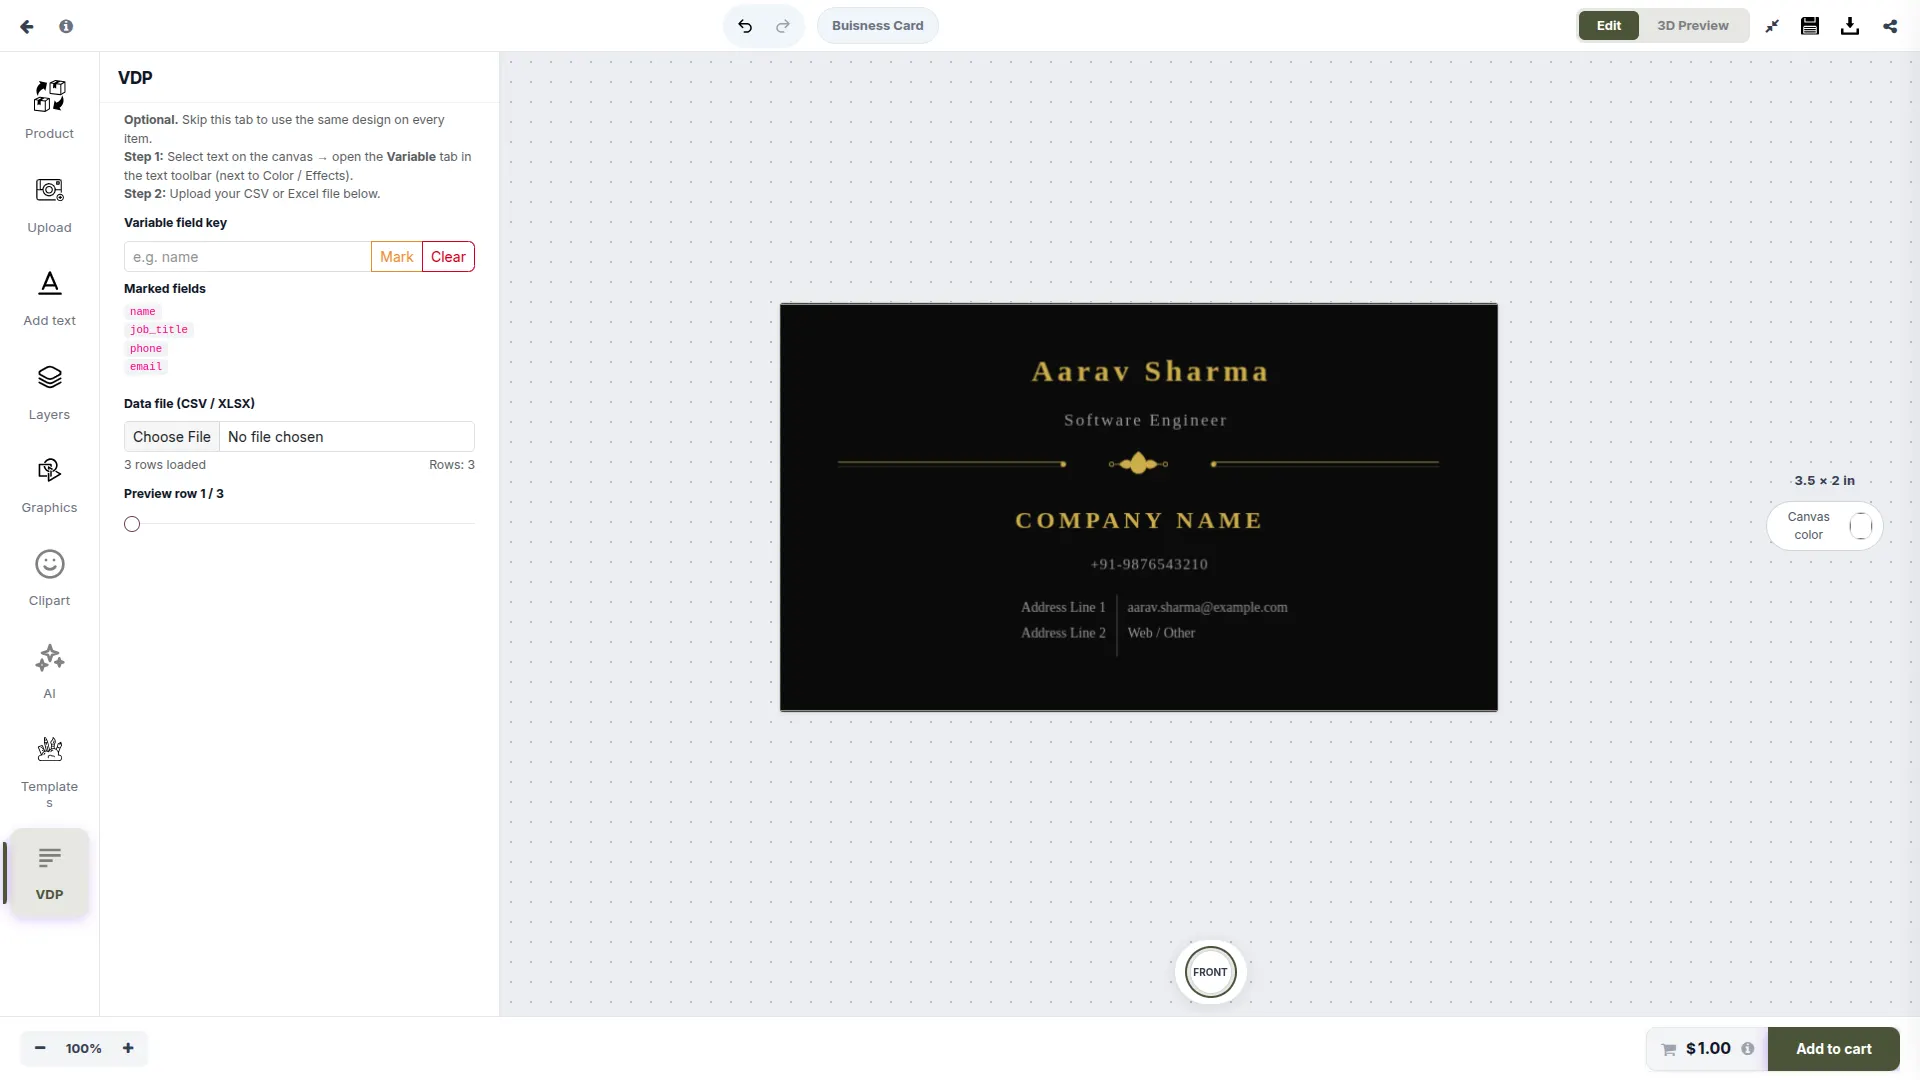
Task: Switch to 3D Preview mode
Action: click(x=1693, y=26)
